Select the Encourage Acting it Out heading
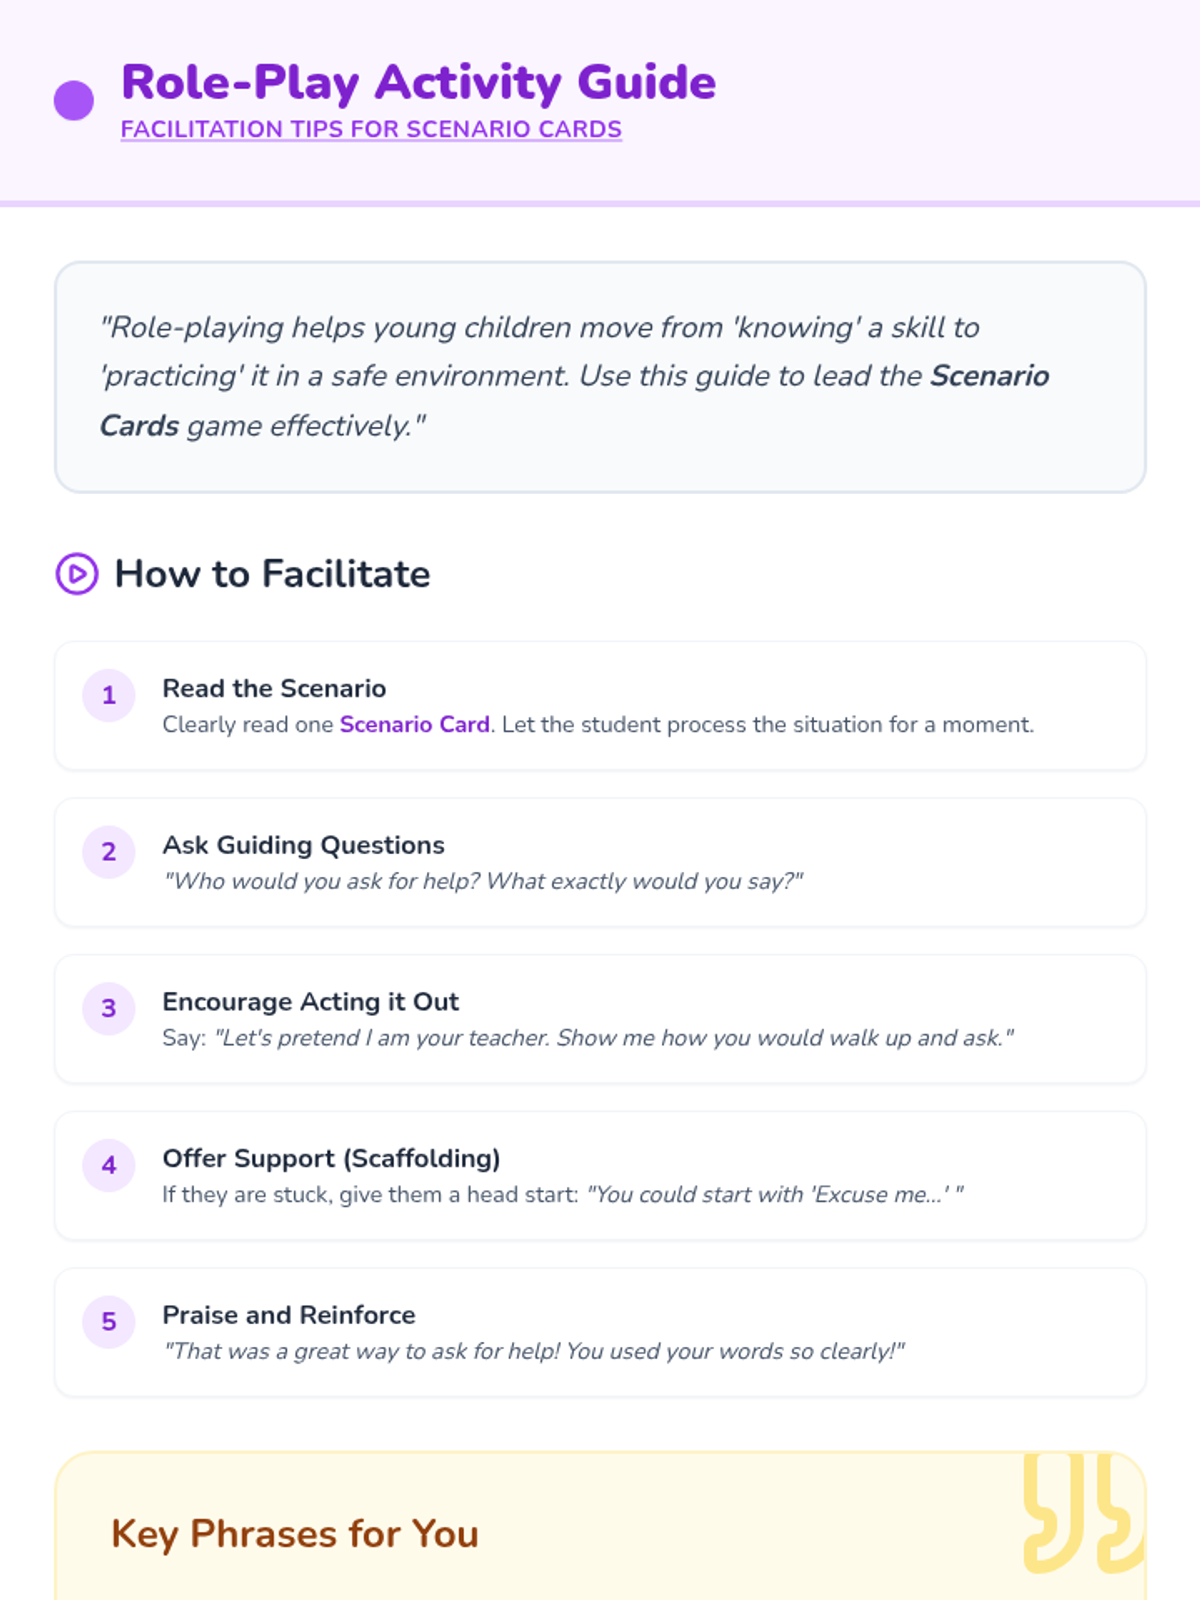The height and width of the screenshot is (1600, 1200). [310, 1001]
